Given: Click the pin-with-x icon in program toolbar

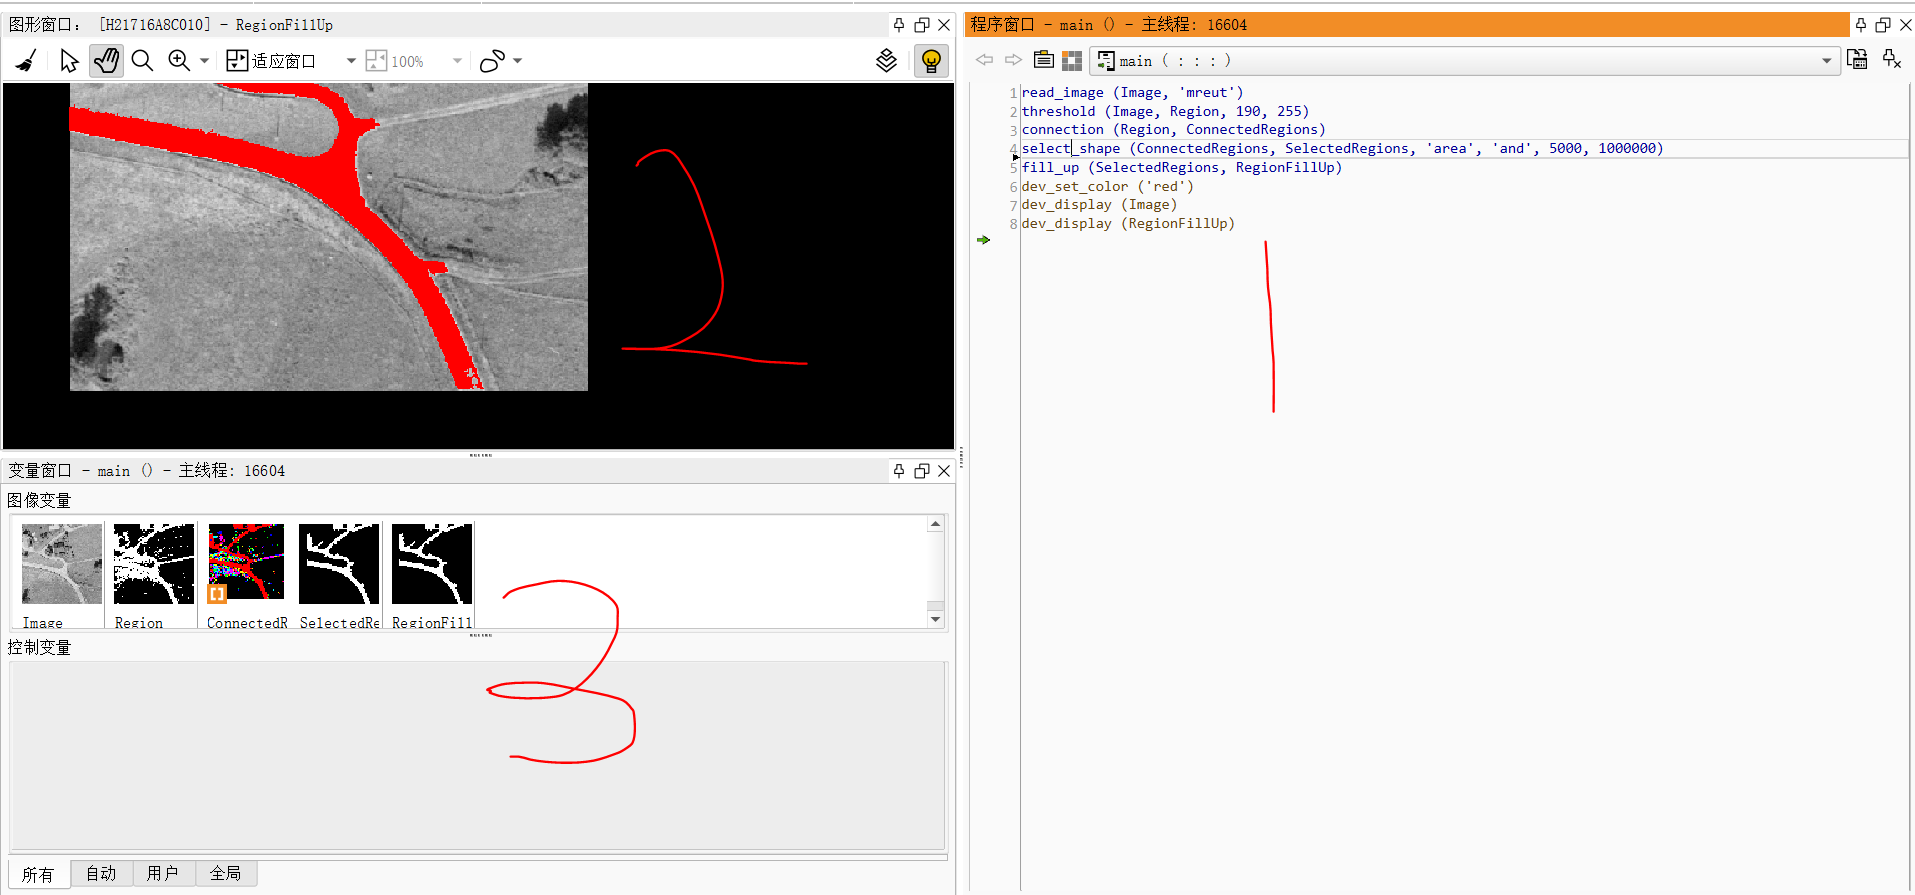Looking at the screenshot, I should pos(1892,60).
